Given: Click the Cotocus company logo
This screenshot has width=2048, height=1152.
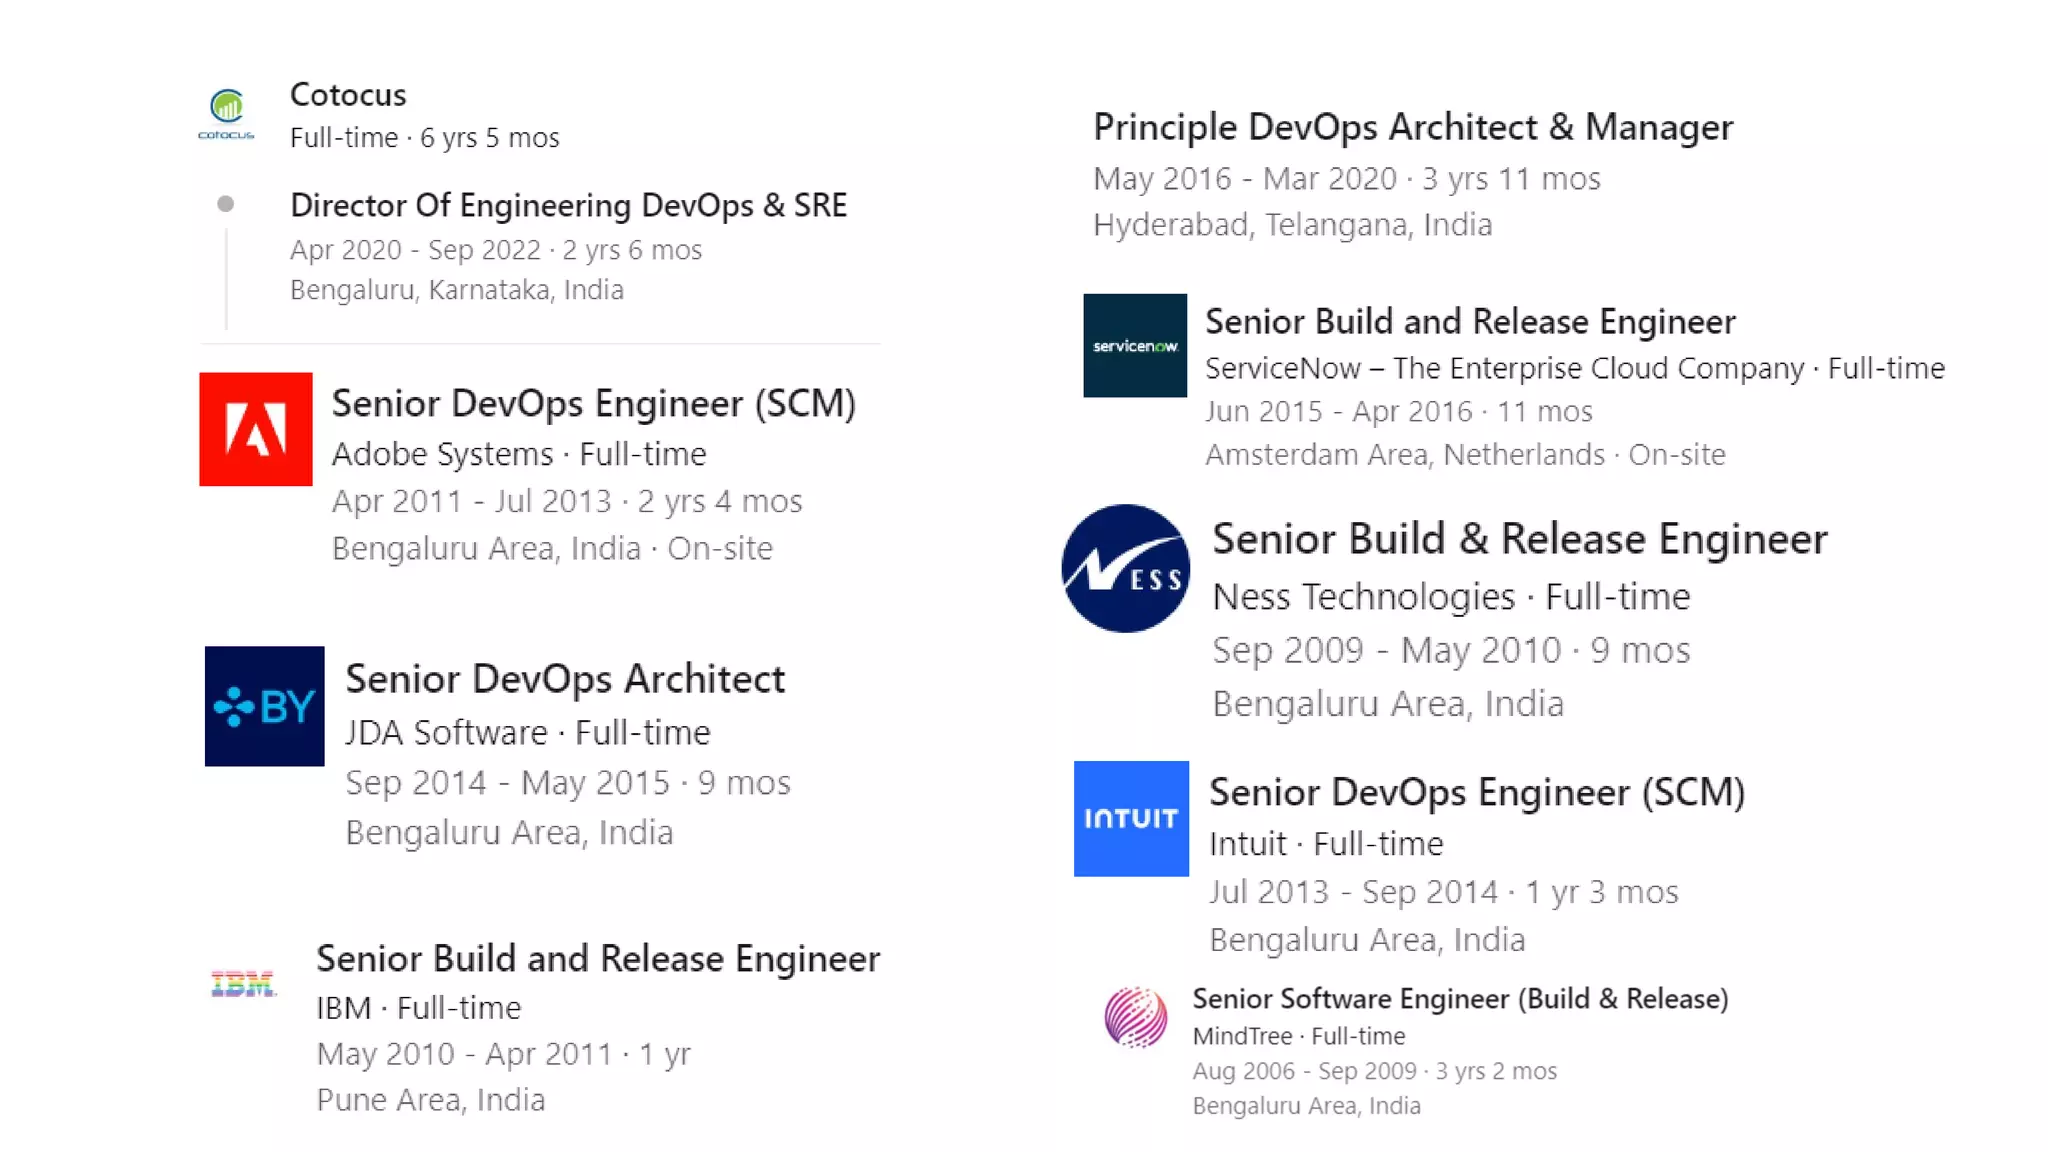Looking at the screenshot, I should pos(226,113).
